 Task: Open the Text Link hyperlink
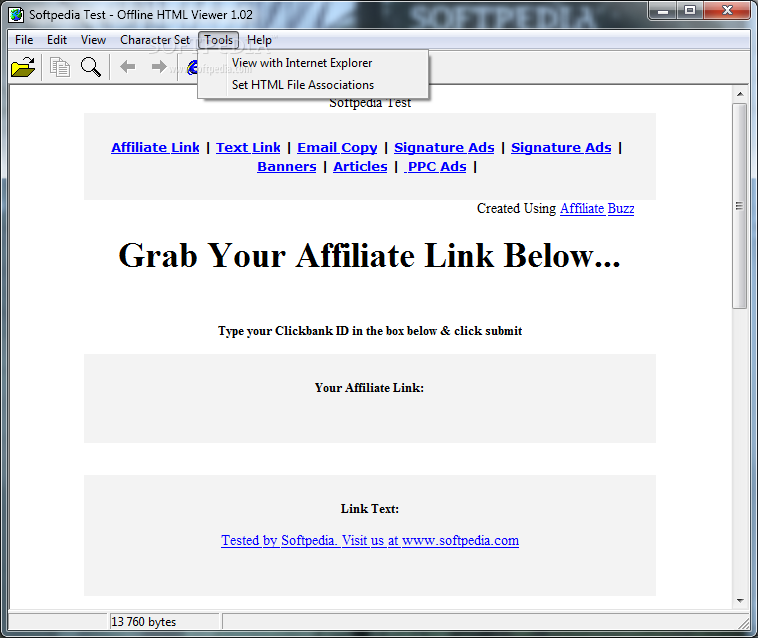pyautogui.click(x=248, y=147)
